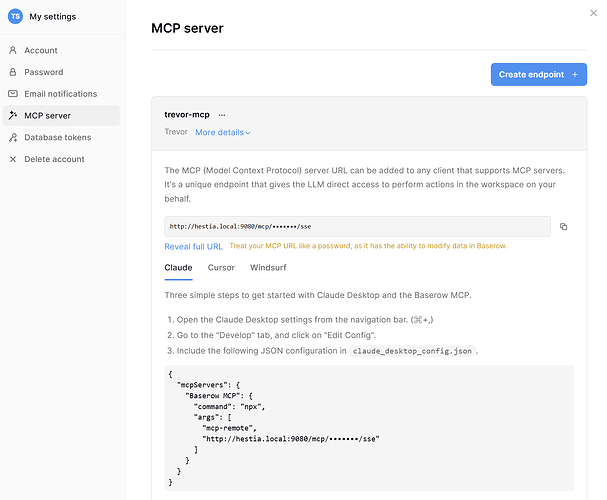Click the "command": "npx" line
This screenshot has height=500, width=607.
tap(229, 406)
